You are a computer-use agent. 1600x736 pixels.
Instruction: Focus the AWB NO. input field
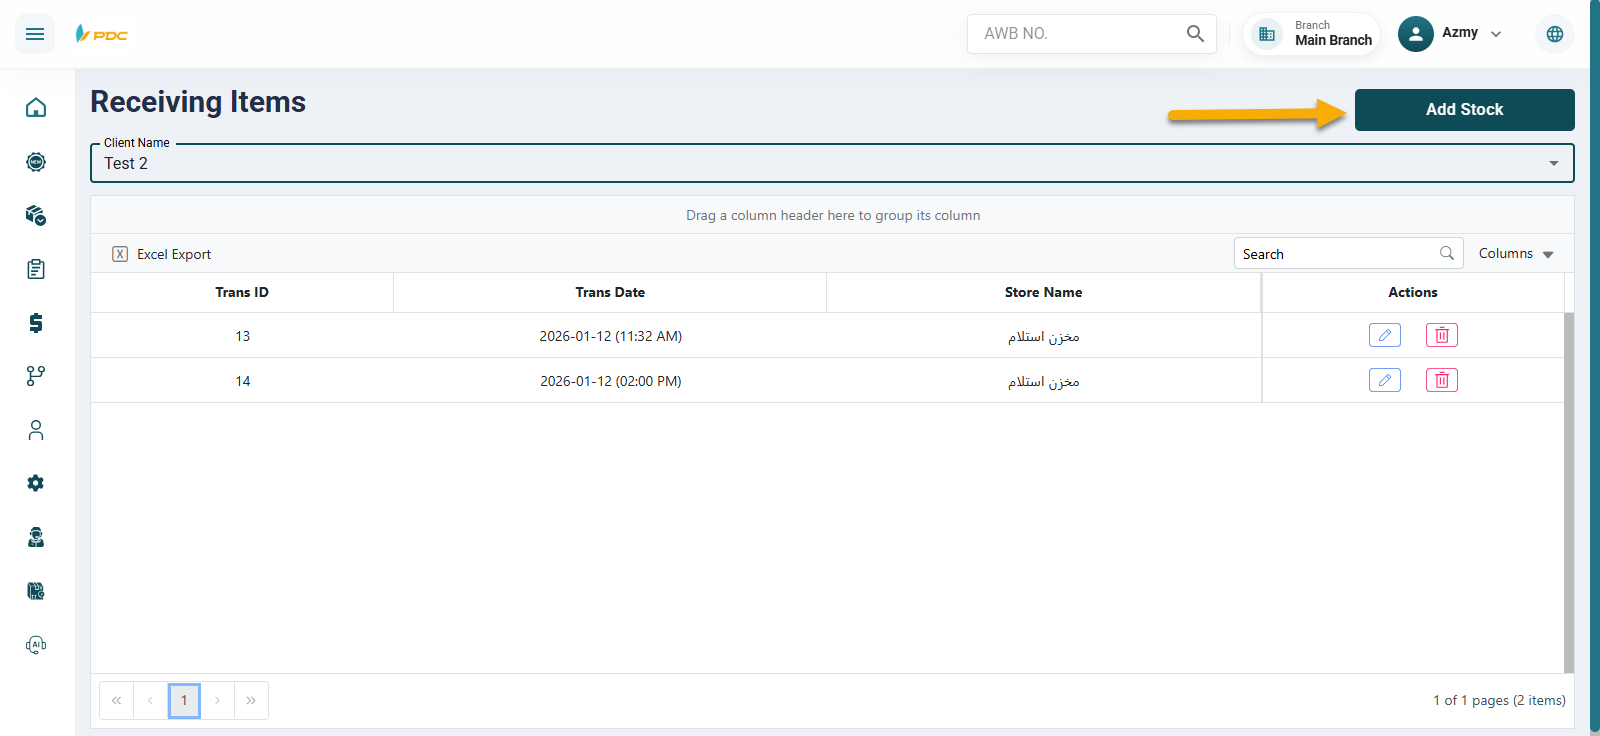pyautogui.click(x=1078, y=34)
